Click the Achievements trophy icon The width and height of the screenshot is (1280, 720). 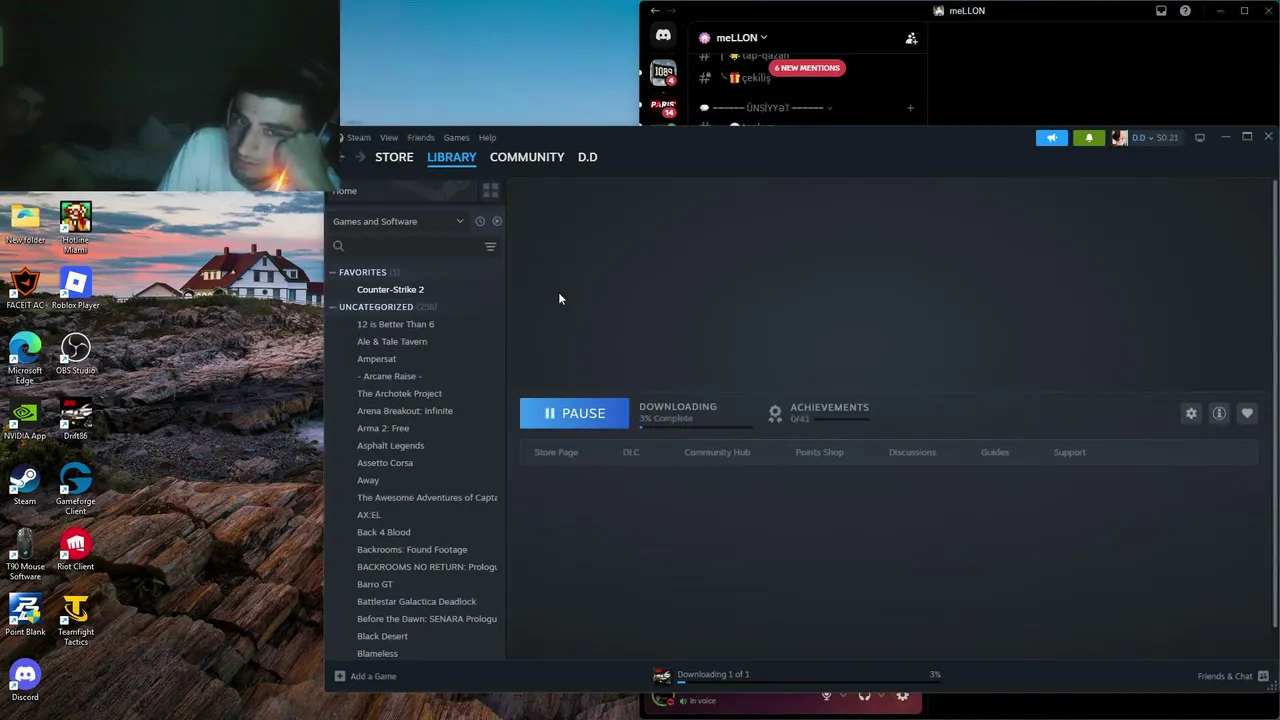coord(775,413)
